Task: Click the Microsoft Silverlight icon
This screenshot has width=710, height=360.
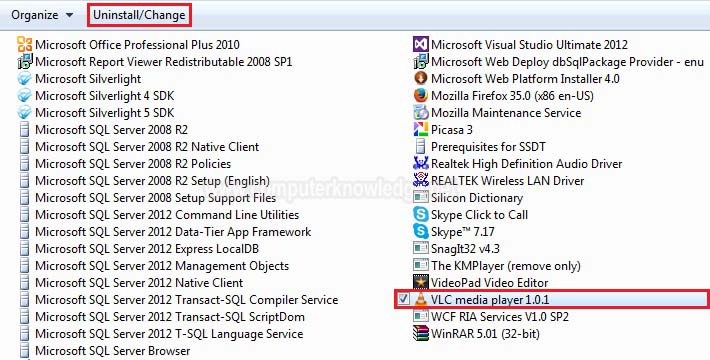Action: click(24, 79)
